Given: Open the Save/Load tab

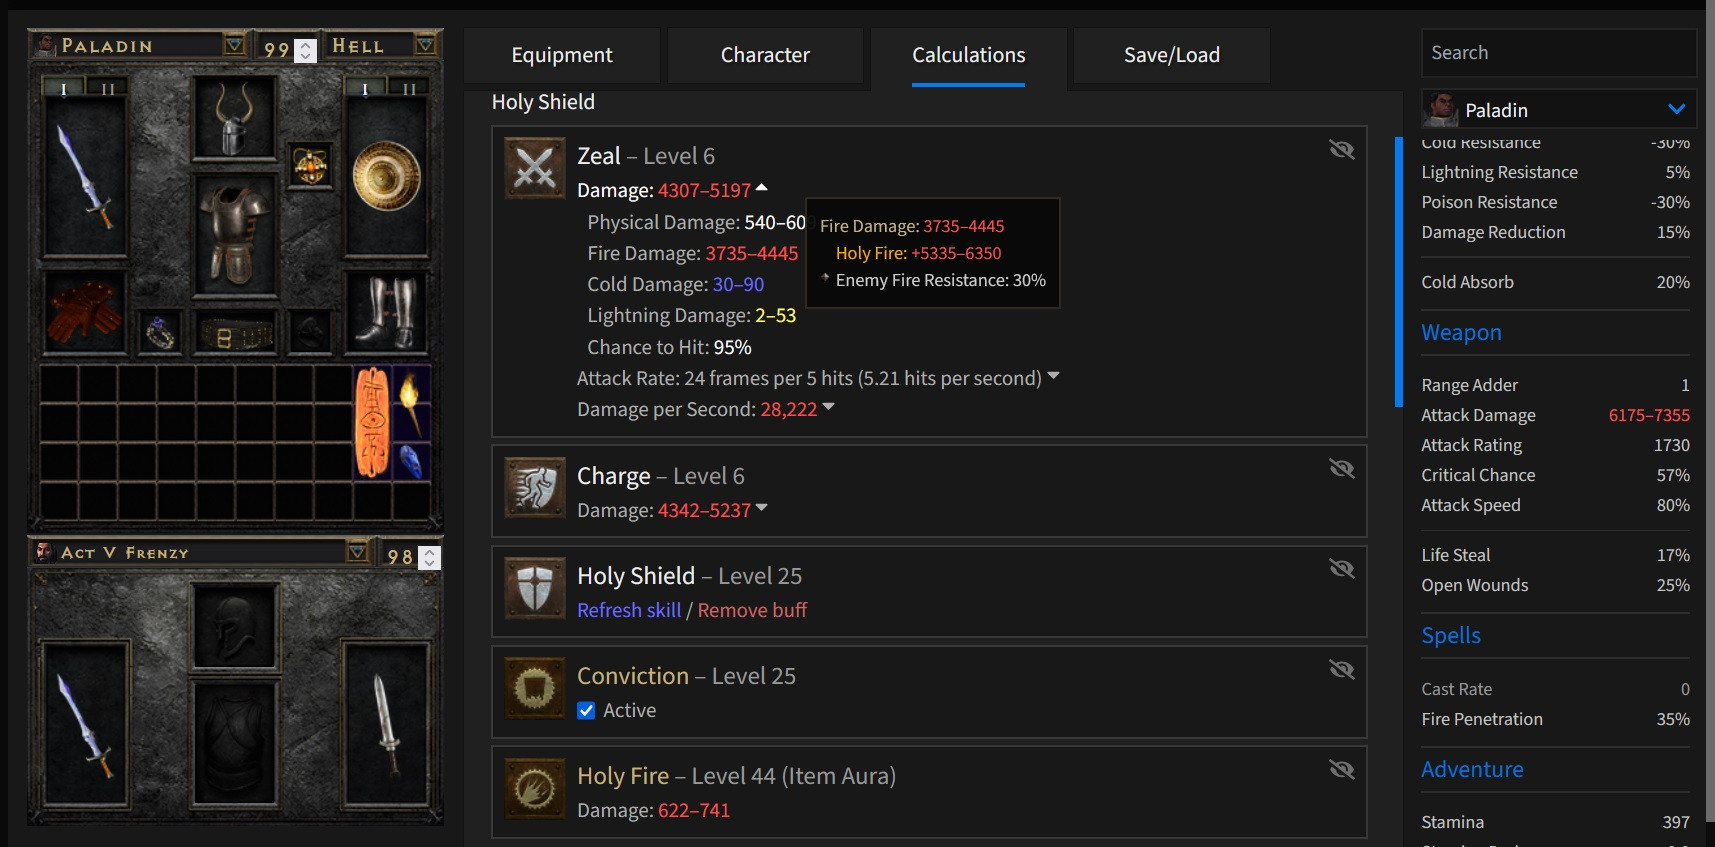Looking at the screenshot, I should pyautogui.click(x=1171, y=55).
